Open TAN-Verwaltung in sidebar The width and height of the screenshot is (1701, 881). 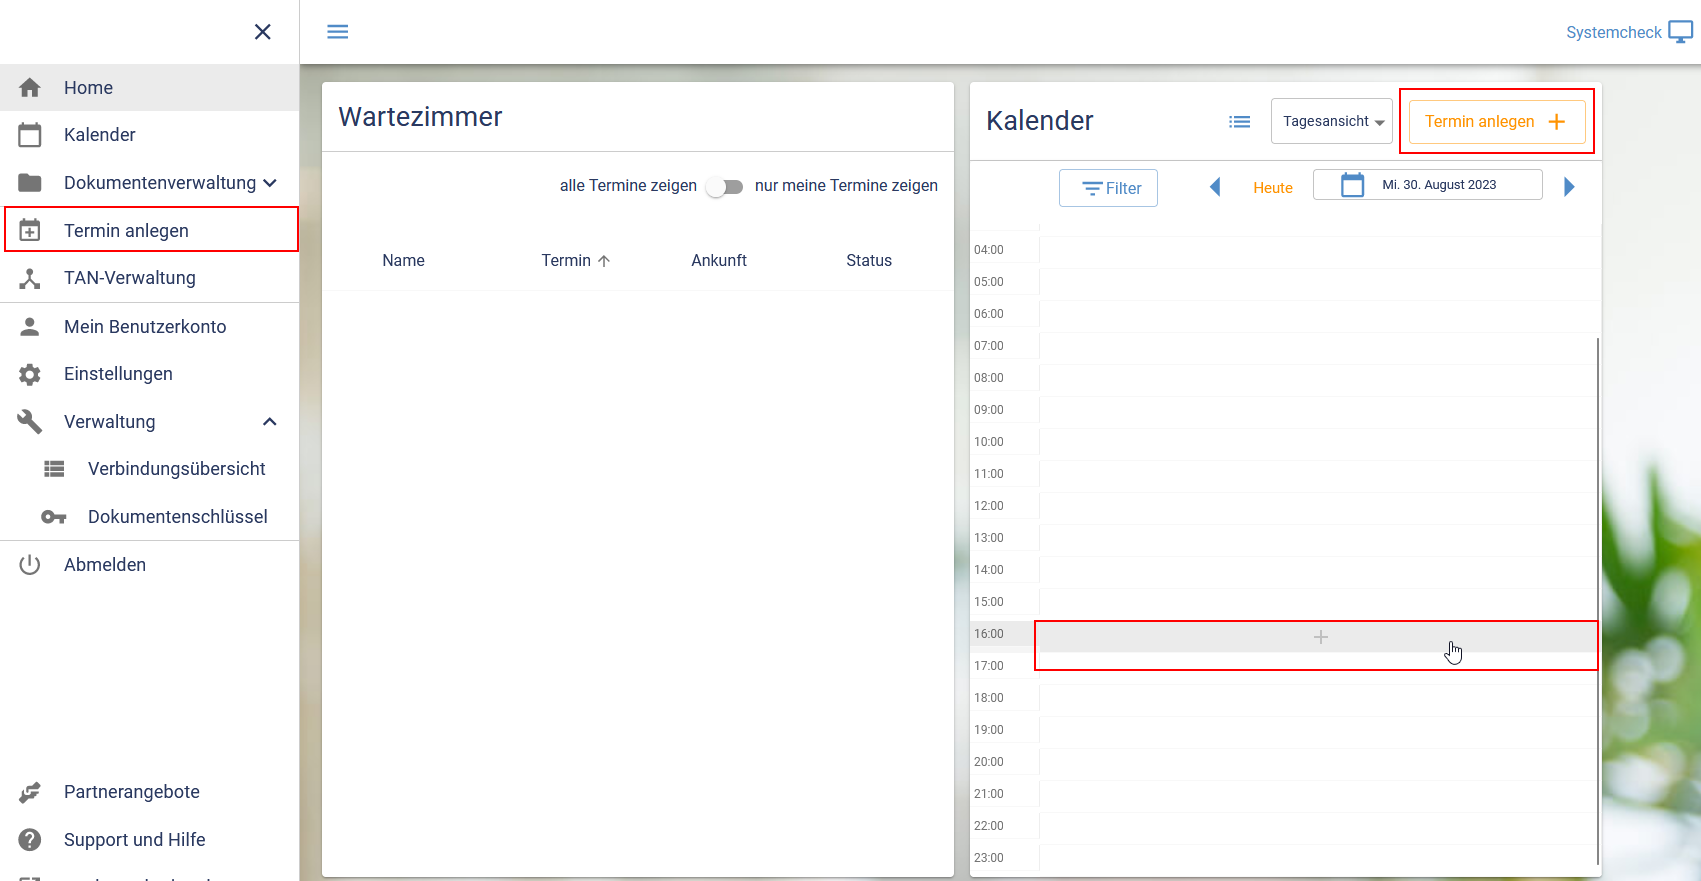pyautogui.click(x=130, y=278)
